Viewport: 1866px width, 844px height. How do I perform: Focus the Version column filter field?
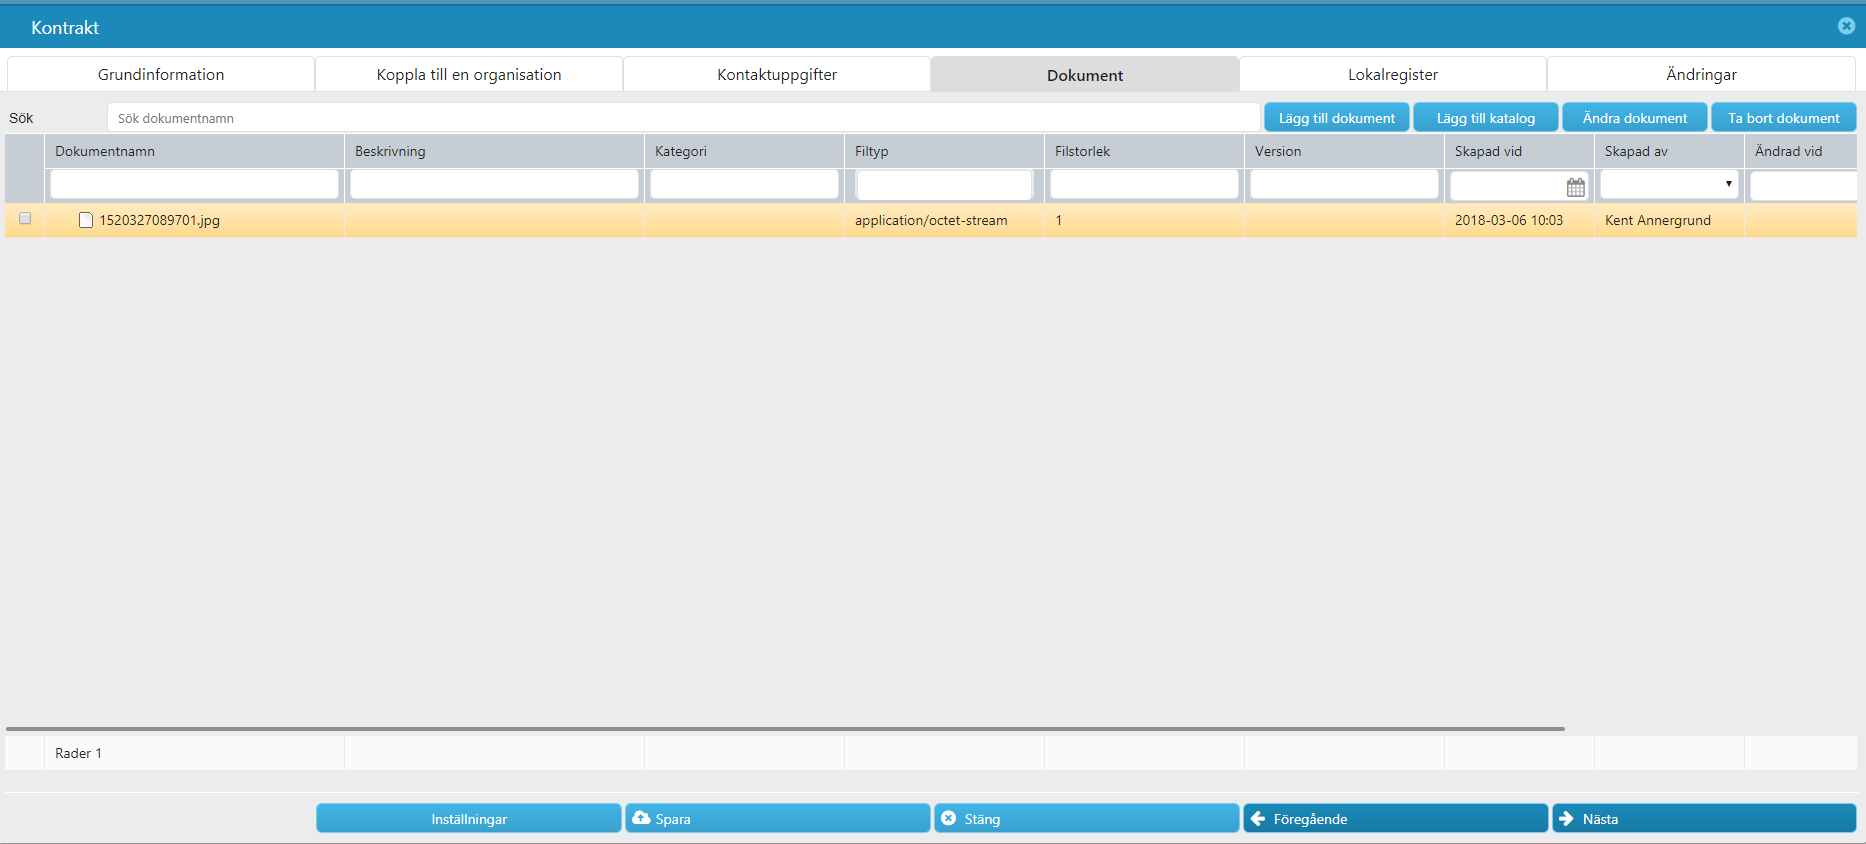click(1345, 184)
